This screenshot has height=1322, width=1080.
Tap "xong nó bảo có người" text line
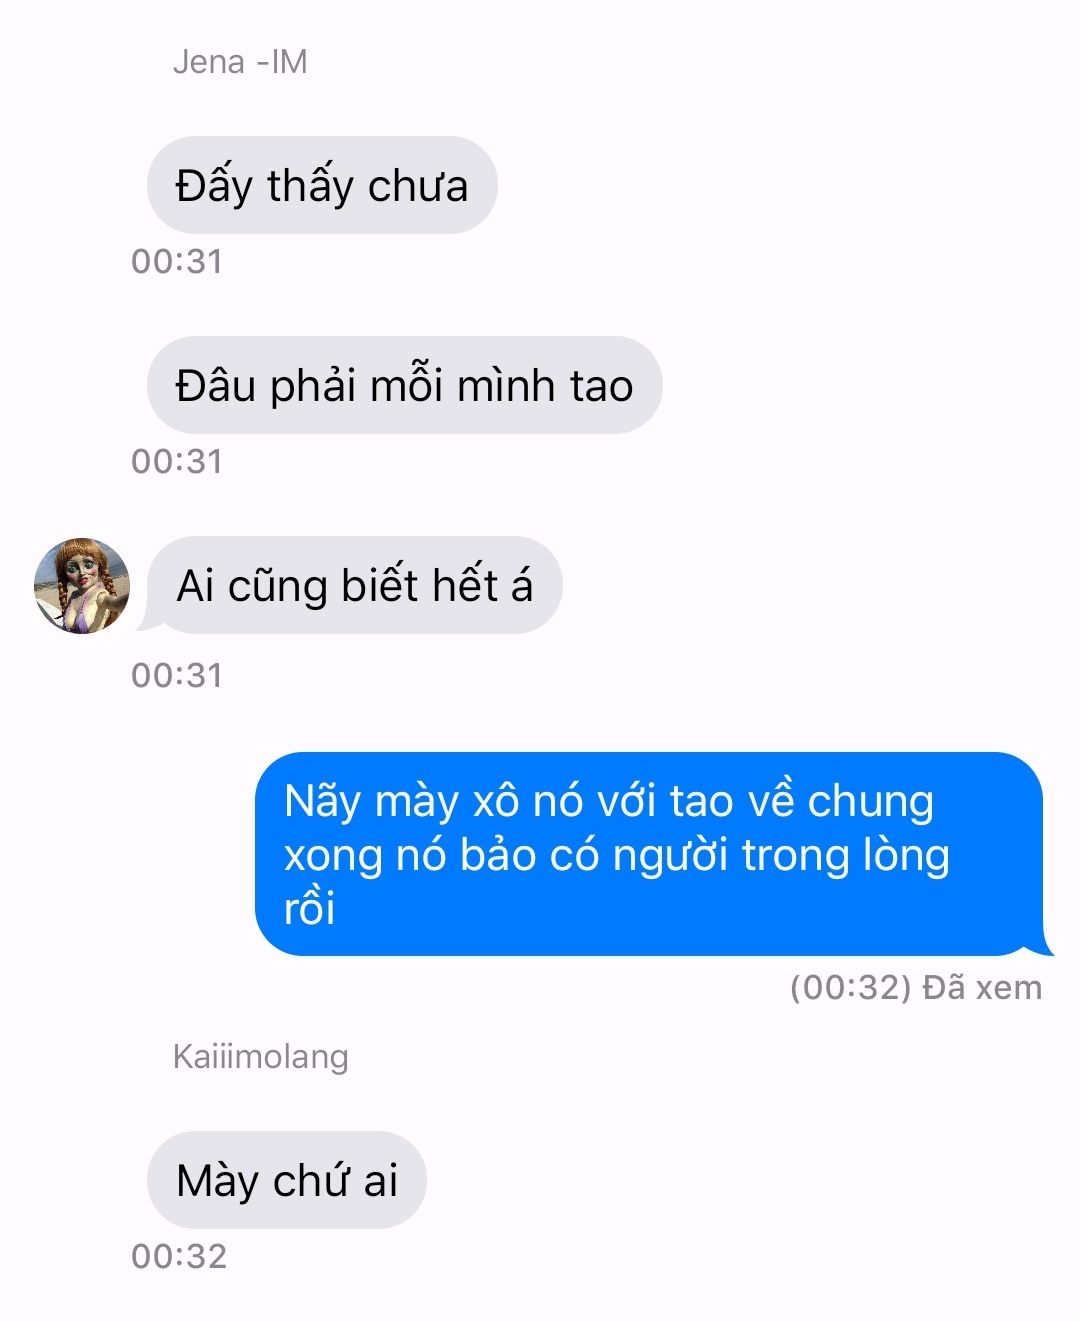(x=505, y=856)
